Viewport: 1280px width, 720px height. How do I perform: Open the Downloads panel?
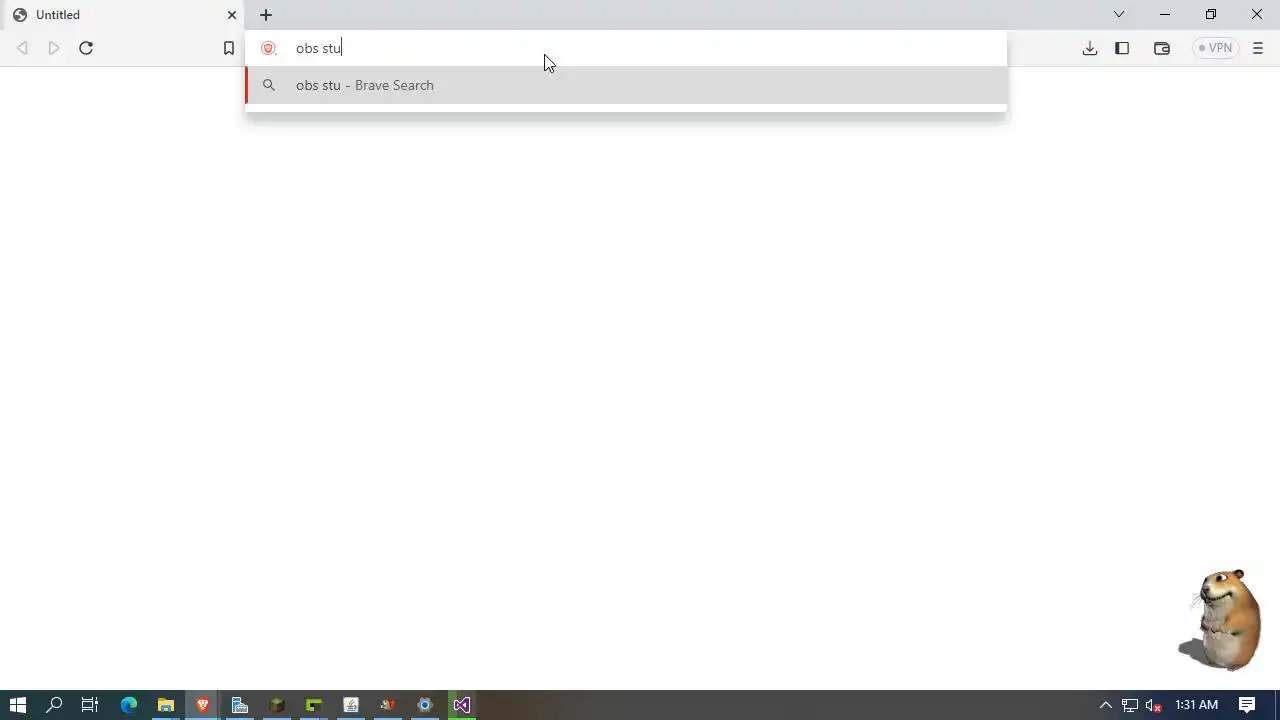1090,48
